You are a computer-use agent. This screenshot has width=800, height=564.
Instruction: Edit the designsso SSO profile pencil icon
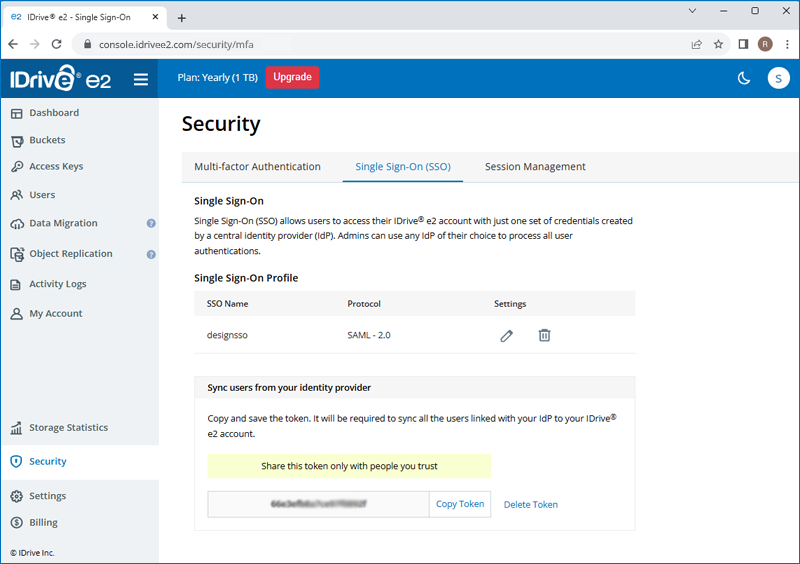click(x=506, y=336)
